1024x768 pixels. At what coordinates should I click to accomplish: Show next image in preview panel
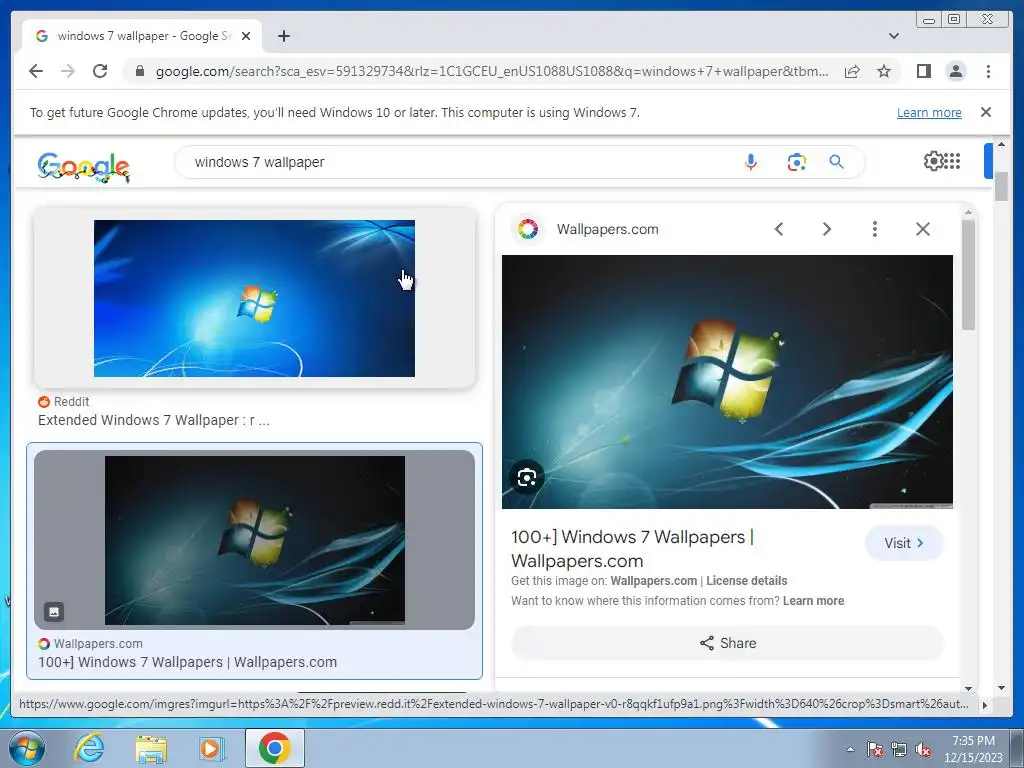coord(827,229)
